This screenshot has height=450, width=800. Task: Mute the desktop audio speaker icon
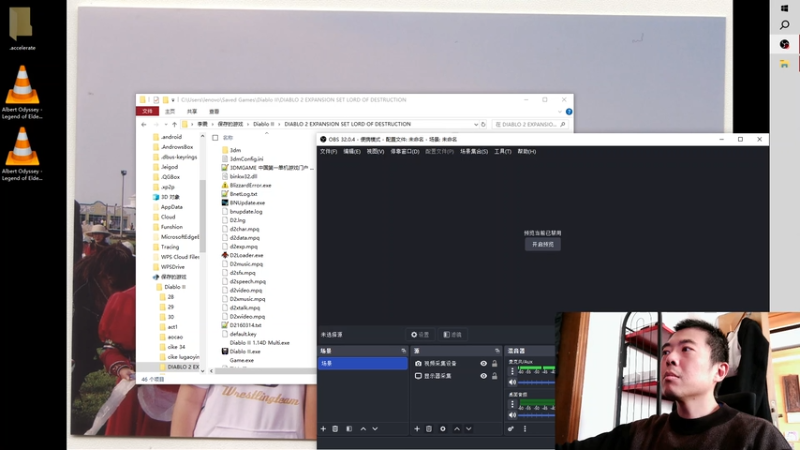(512, 415)
